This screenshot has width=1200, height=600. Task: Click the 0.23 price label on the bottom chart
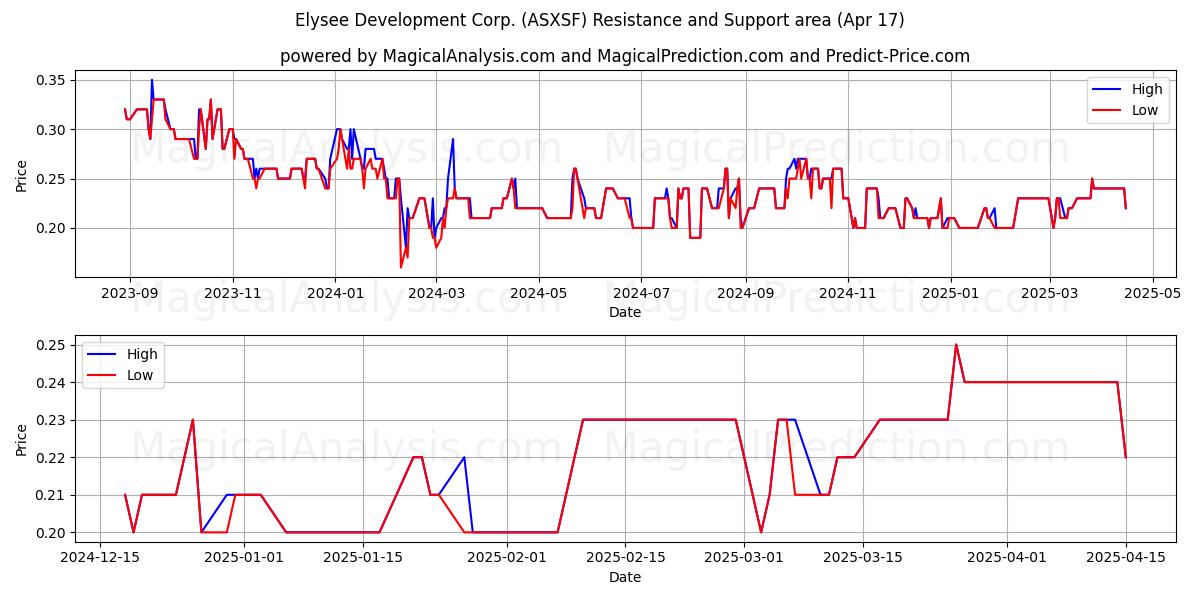[51, 420]
